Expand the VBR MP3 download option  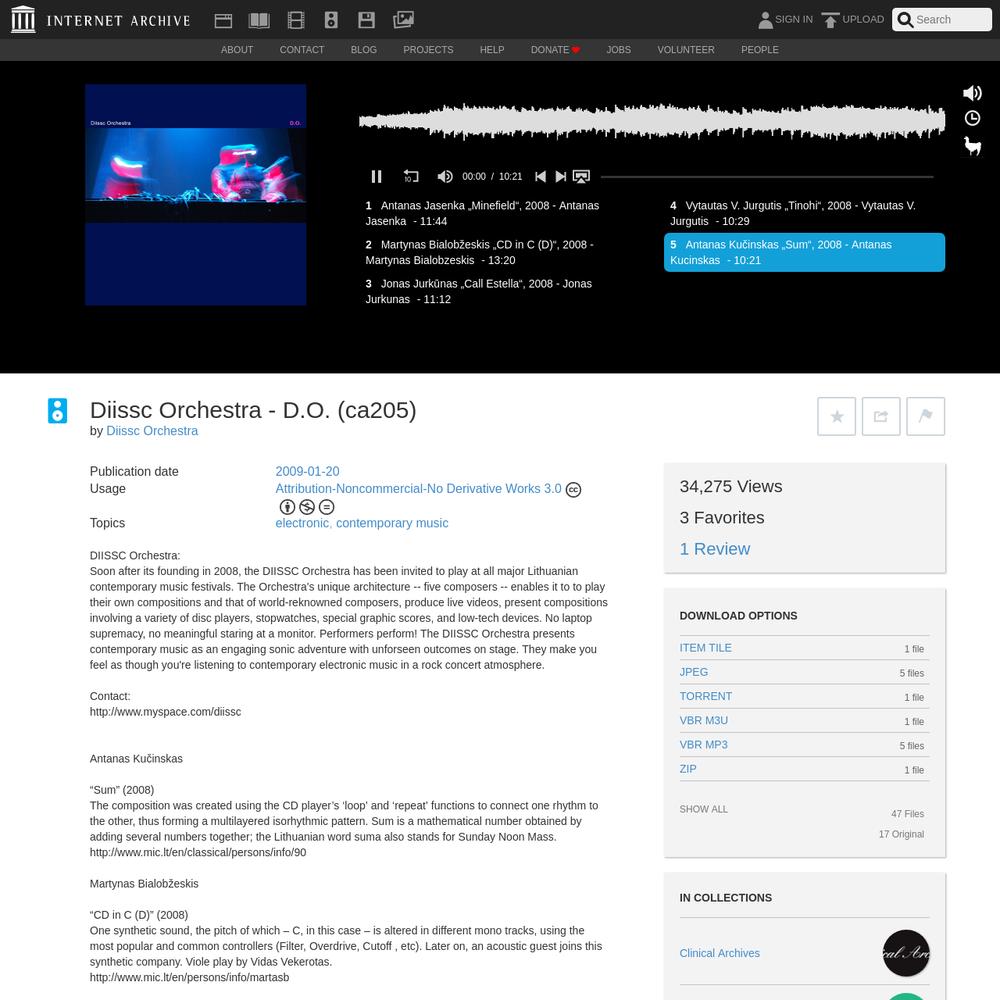pyautogui.click(x=703, y=745)
